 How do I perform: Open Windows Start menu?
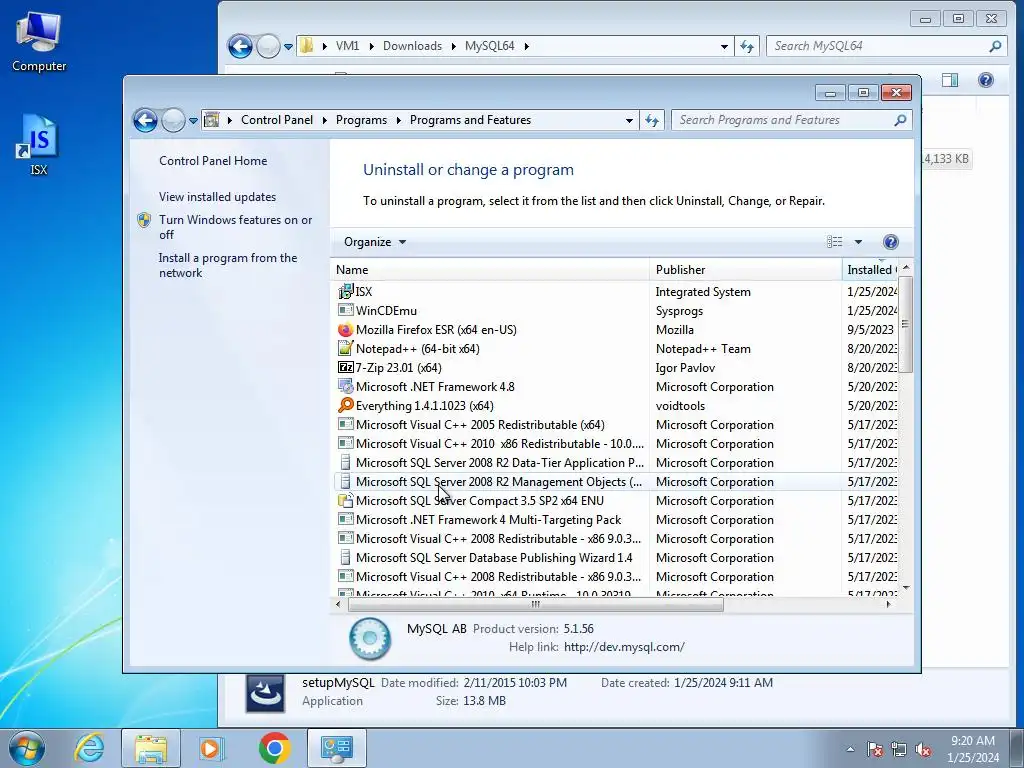click(x=26, y=748)
